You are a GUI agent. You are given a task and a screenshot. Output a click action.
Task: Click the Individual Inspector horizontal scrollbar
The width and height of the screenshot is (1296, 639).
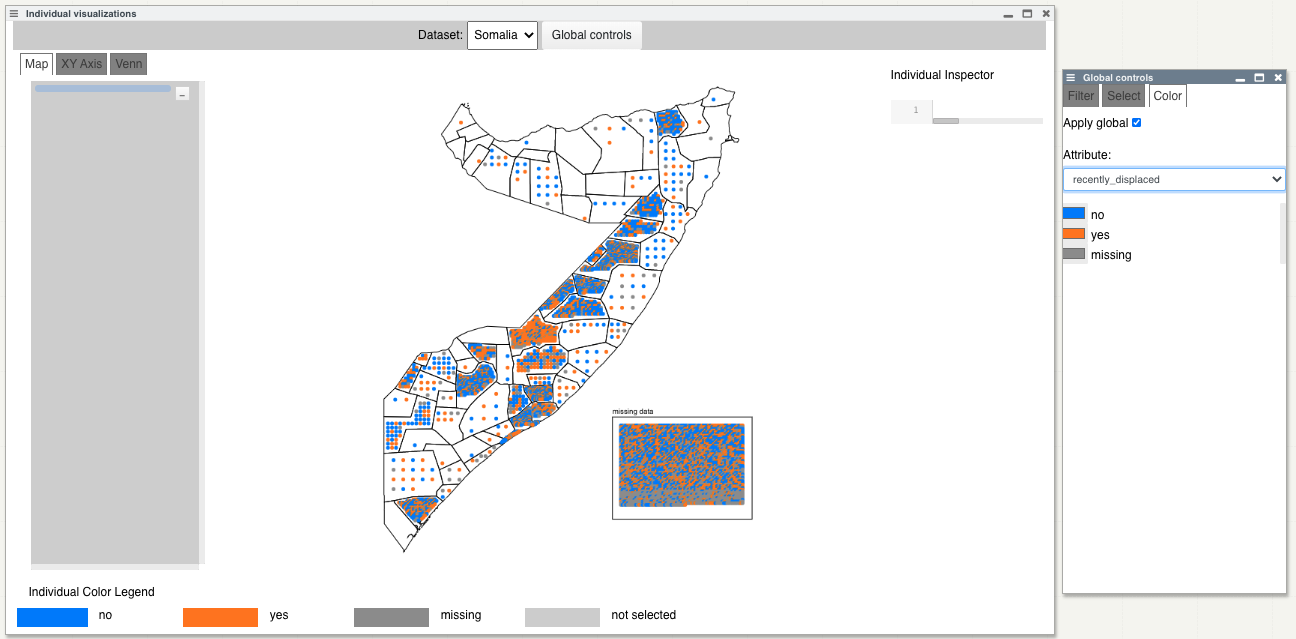pos(945,121)
